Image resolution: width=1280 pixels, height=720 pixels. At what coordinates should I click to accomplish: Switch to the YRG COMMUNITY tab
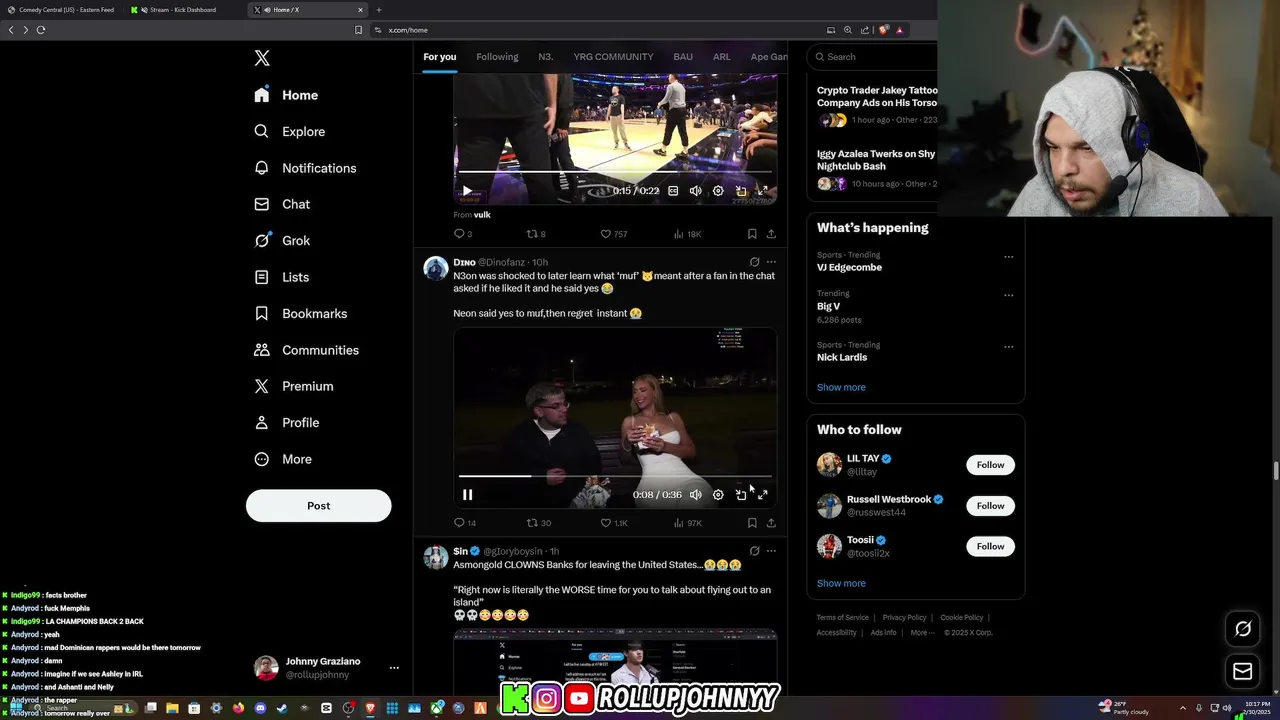tap(613, 57)
